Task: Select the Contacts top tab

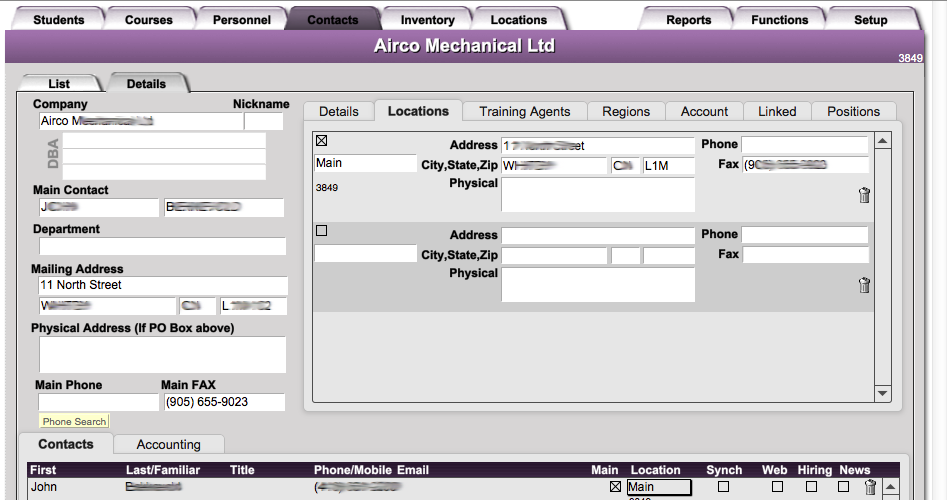Action: 333,19
